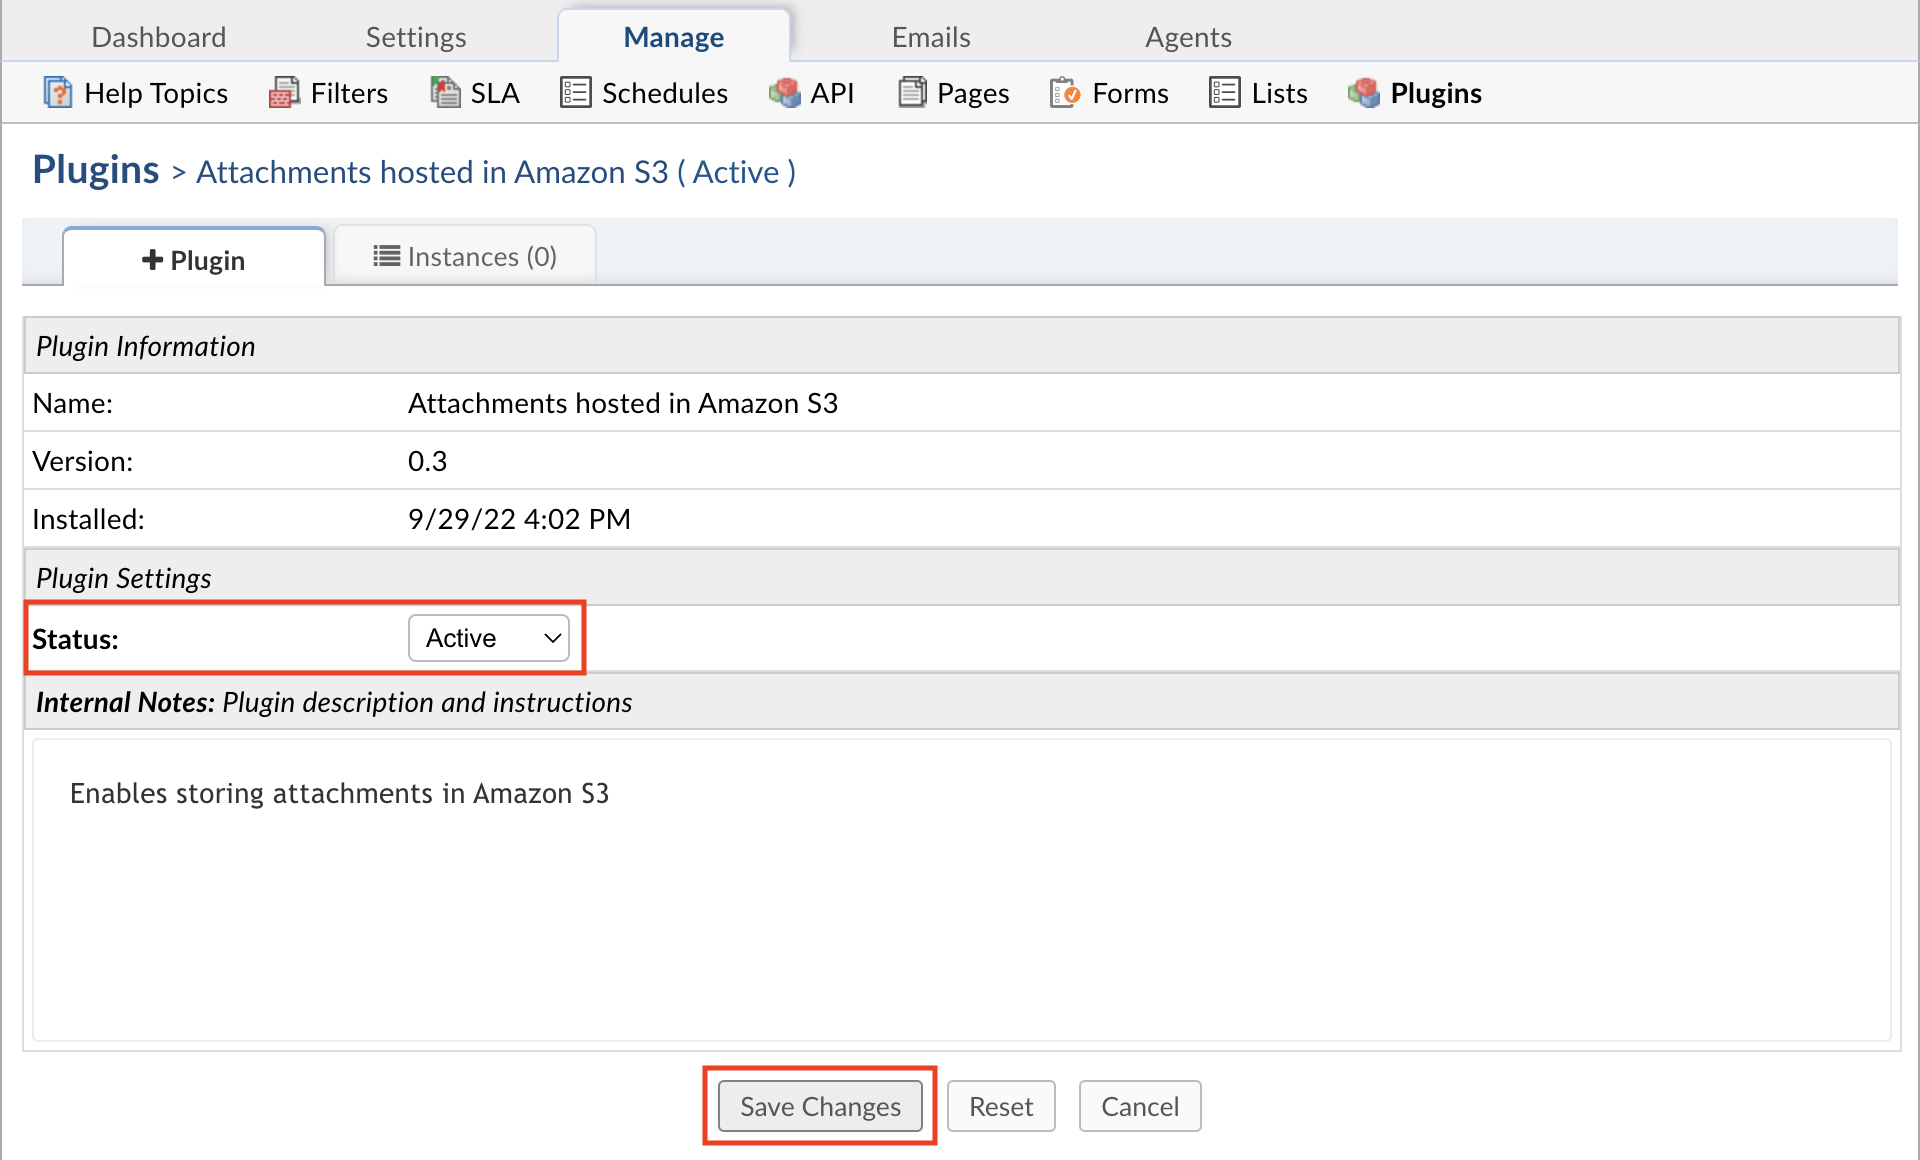The height and width of the screenshot is (1160, 1920).
Task: Switch to the Dashboard tab
Action: coord(158,36)
